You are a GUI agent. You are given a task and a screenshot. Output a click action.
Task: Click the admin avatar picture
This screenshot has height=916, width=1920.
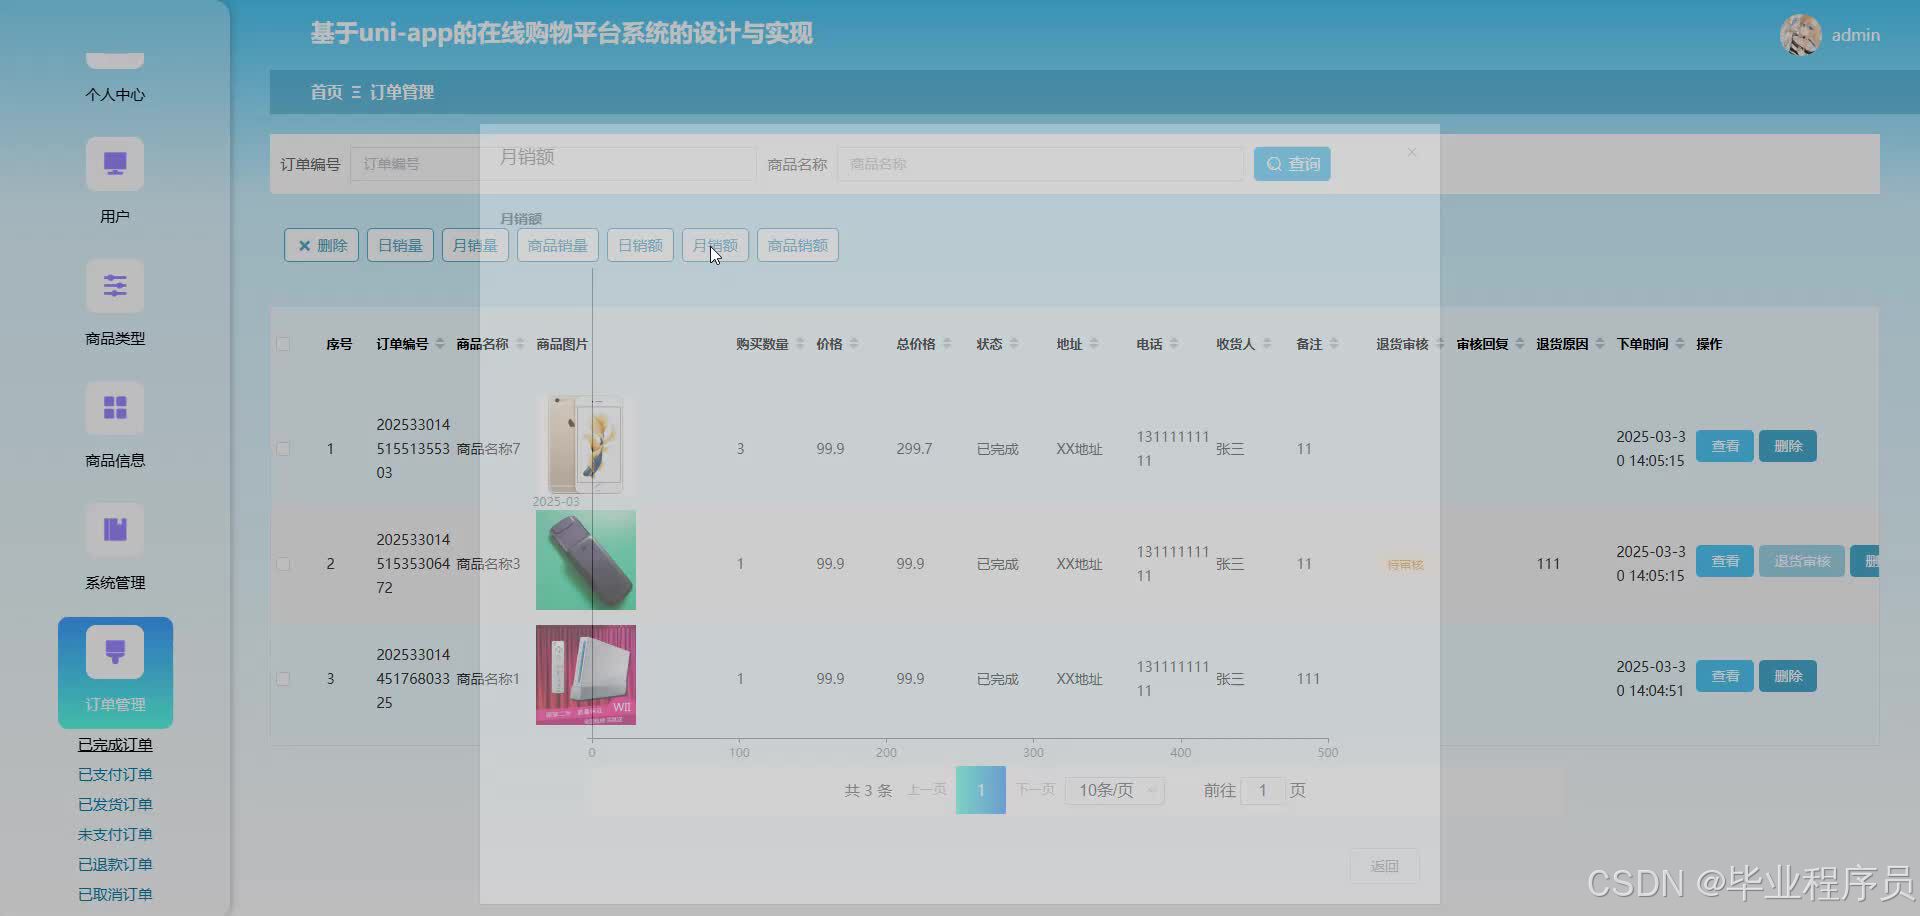1800,35
